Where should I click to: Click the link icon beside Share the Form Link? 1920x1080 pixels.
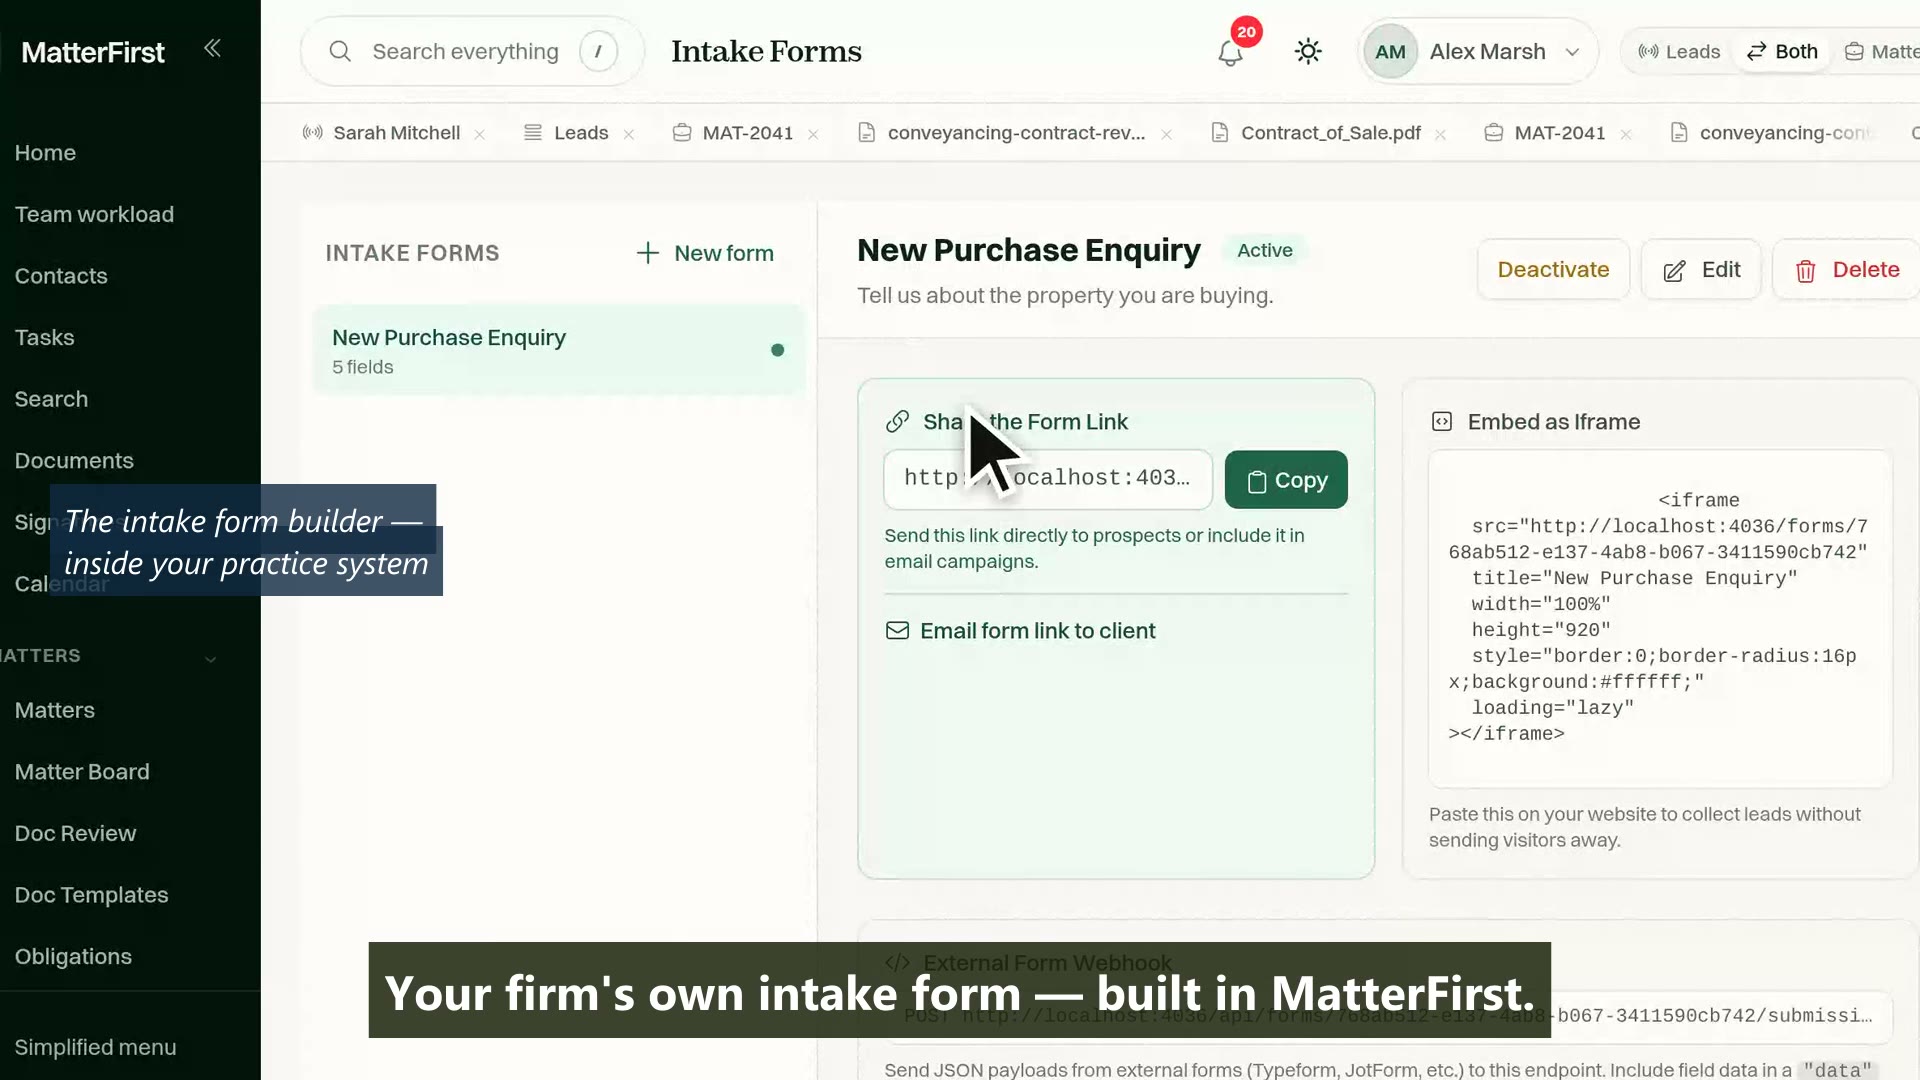(x=897, y=422)
